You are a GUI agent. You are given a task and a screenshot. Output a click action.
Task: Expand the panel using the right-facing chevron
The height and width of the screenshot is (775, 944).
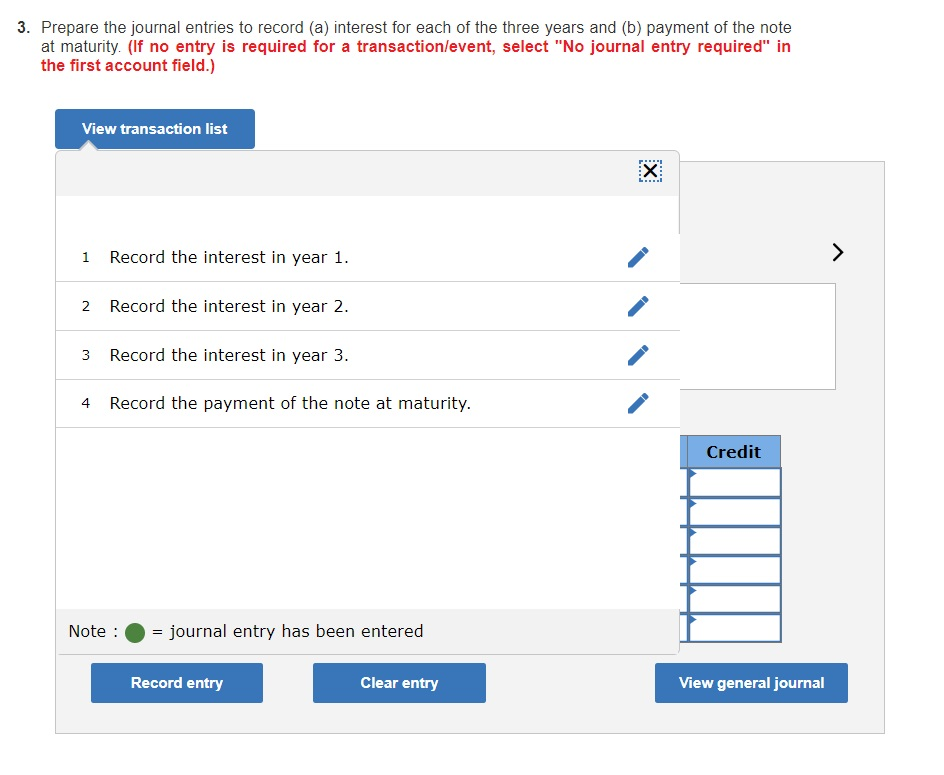click(x=836, y=252)
